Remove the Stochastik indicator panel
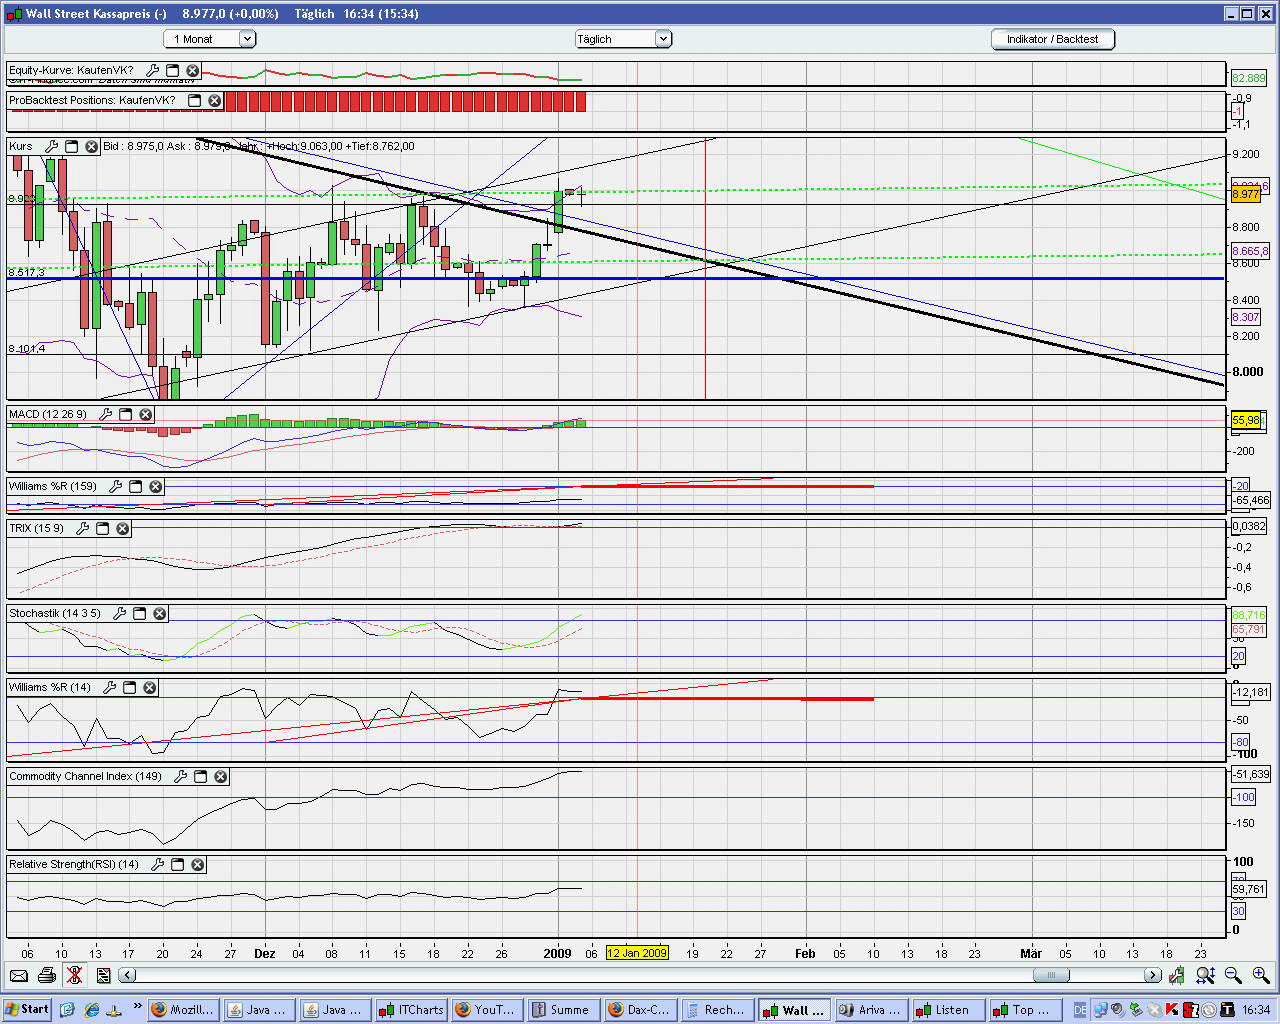Screen dimensions: 1280x1024 pos(159,613)
